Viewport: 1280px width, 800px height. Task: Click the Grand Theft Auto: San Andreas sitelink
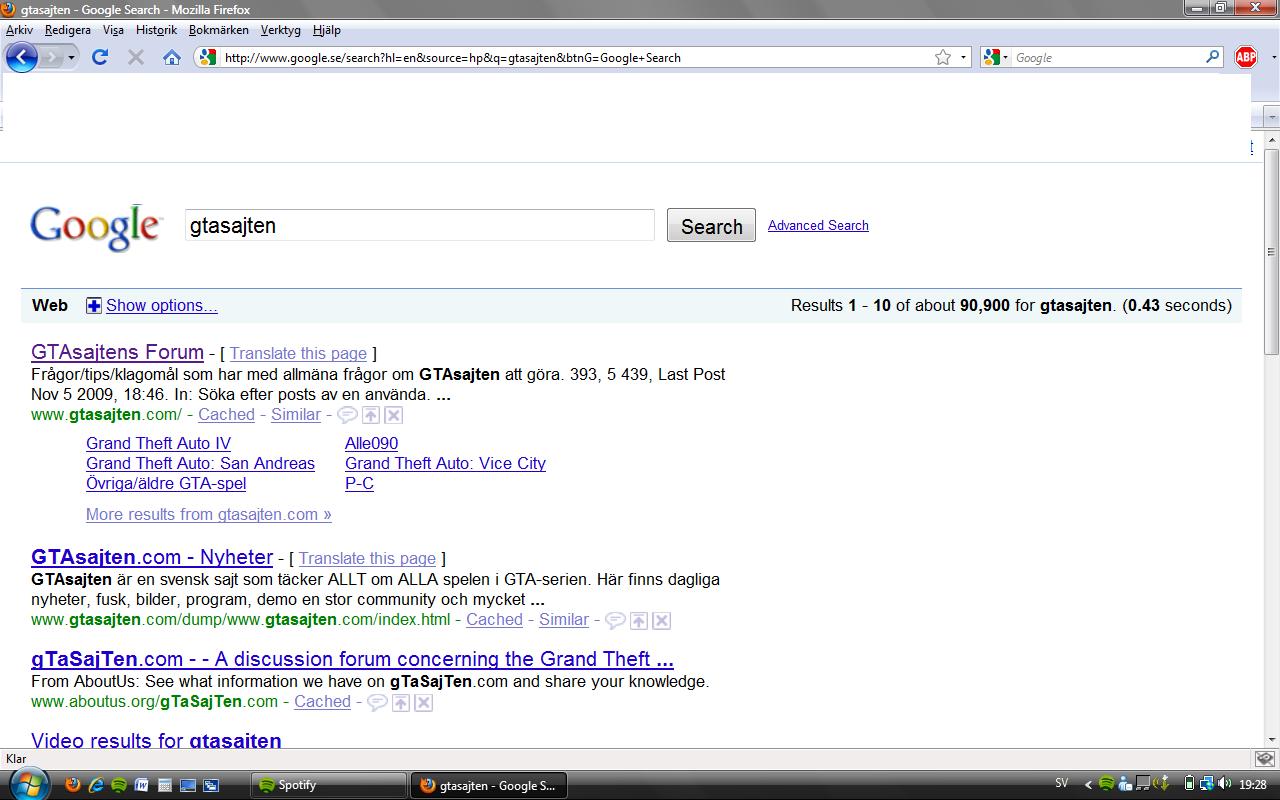pyautogui.click(x=200, y=463)
